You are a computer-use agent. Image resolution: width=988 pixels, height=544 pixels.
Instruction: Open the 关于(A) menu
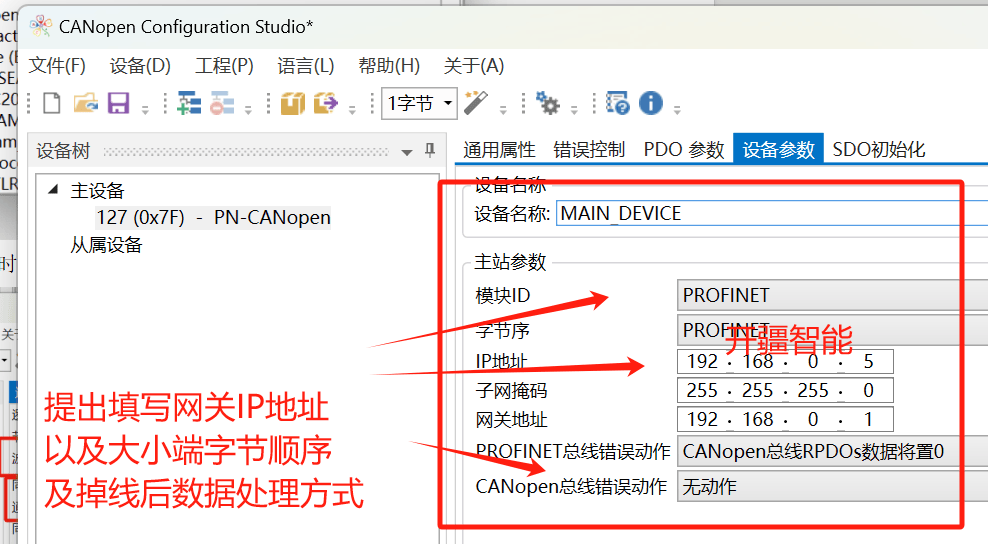(474, 66)
